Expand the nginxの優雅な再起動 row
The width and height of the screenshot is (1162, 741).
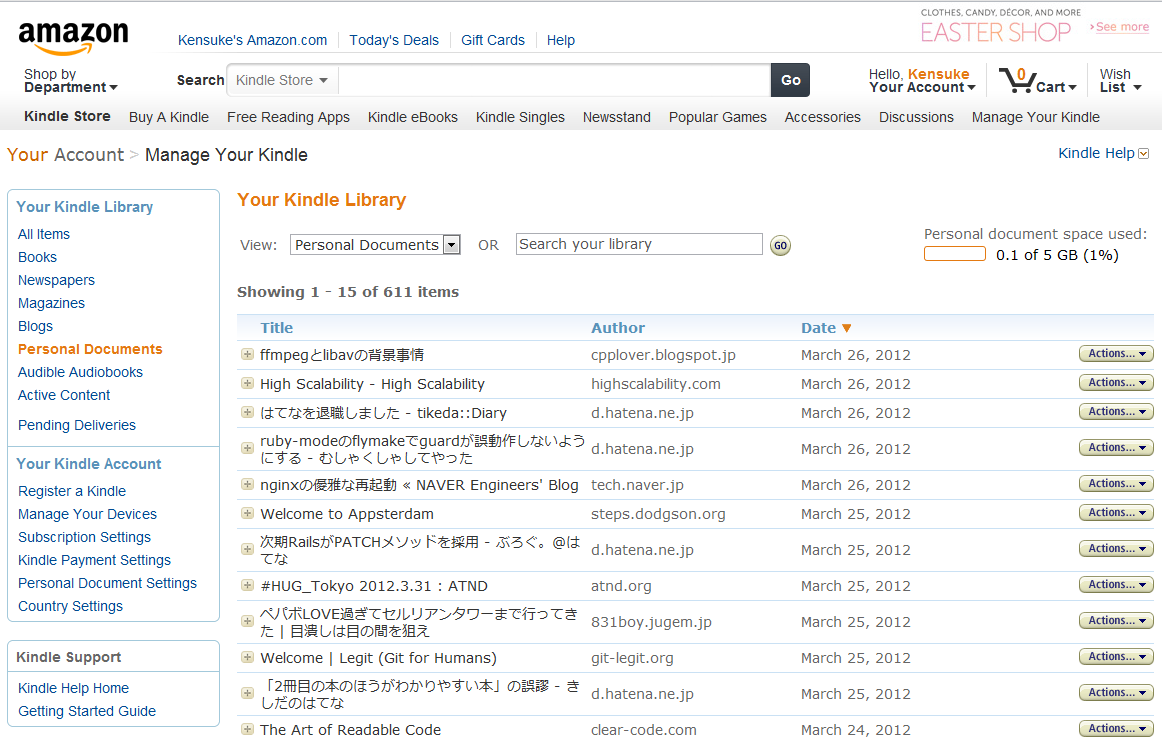[248, 485]
